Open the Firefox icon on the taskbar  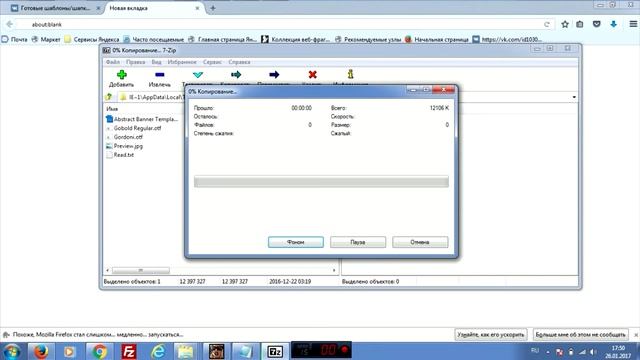point(41,351)
